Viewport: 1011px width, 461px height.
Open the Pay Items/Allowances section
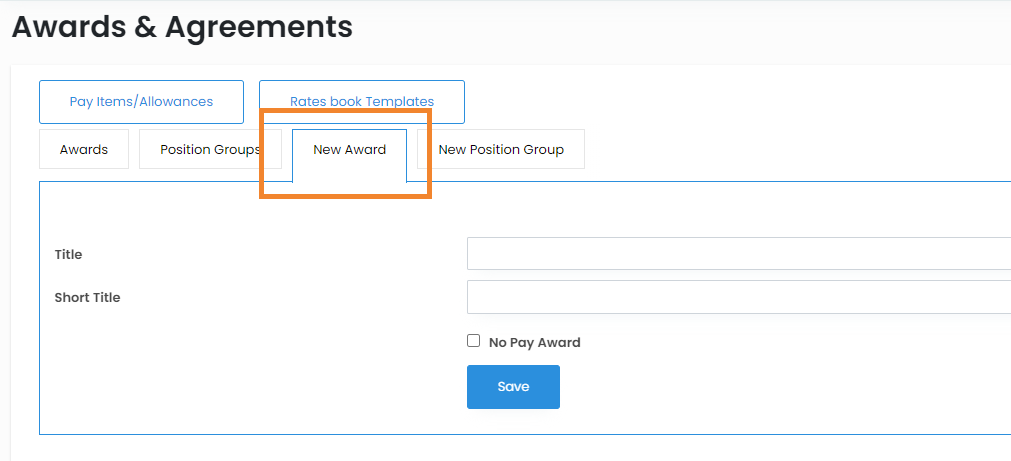click(x=141, y=101)
